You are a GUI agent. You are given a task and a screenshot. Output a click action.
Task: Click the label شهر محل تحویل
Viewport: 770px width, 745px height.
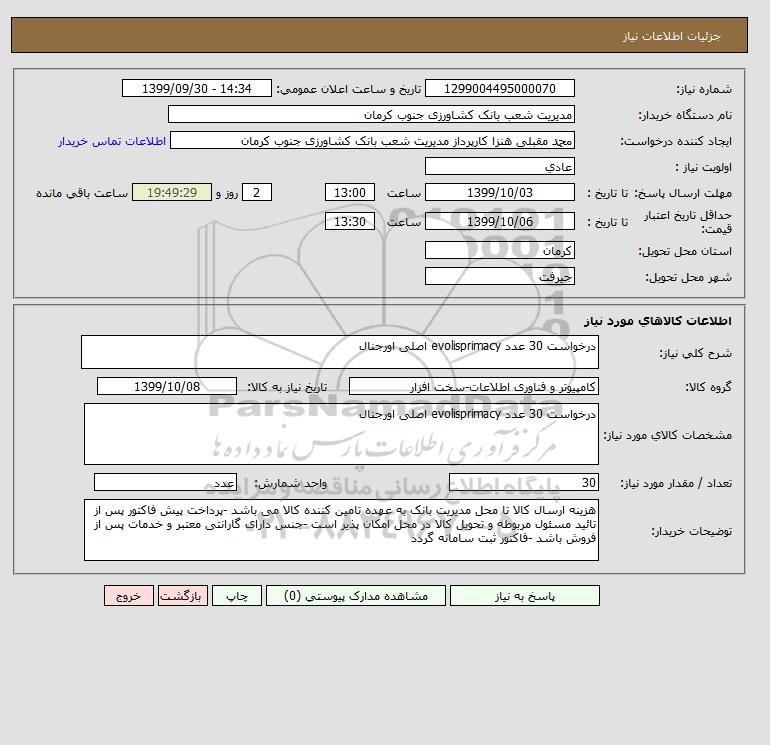[x=688, y=277]
